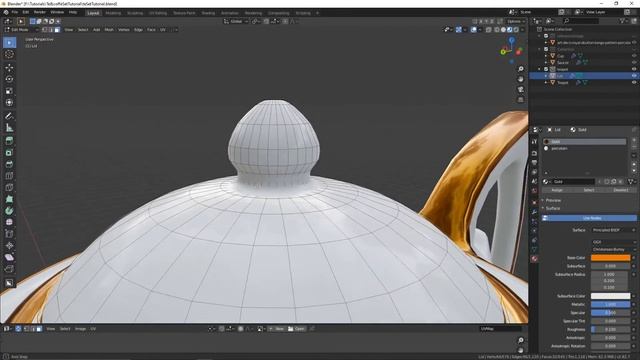Screen dimensions: 640x360
Task: Select the Rip Region tool
Action: point(9,269)
